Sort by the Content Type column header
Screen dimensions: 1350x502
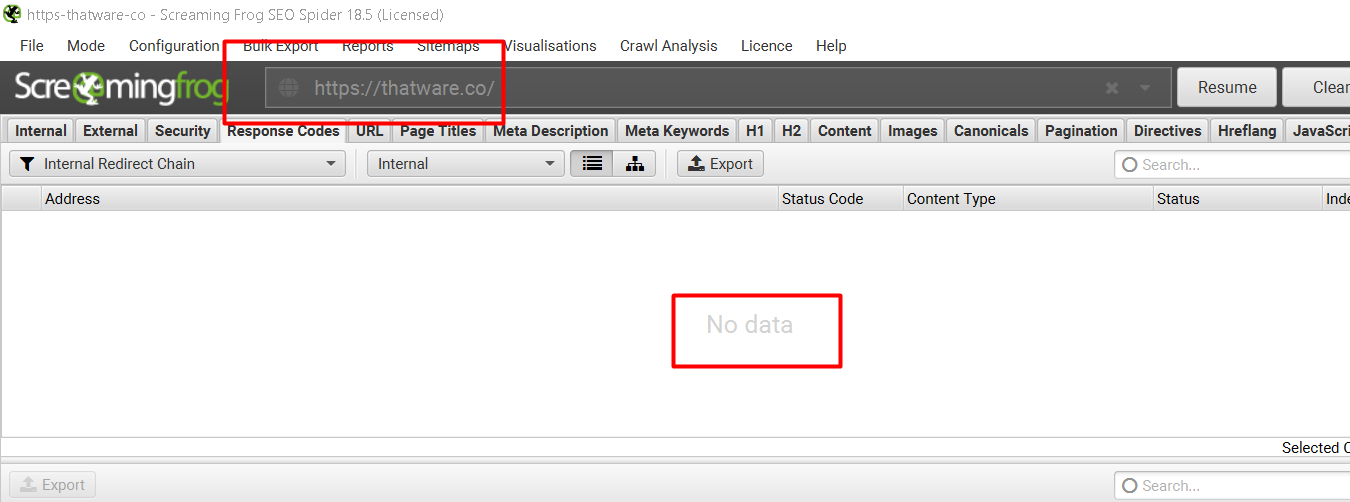(1028, 199)
